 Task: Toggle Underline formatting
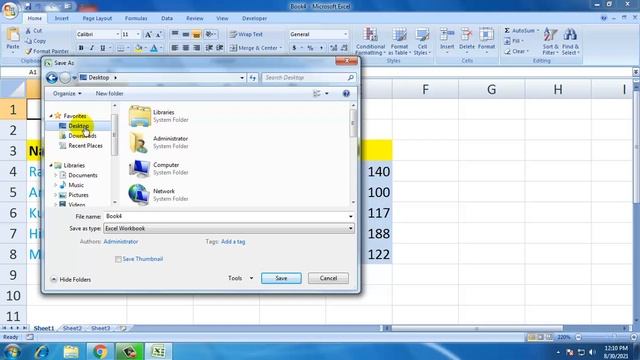pyautogui.click(x=102, y=48)
